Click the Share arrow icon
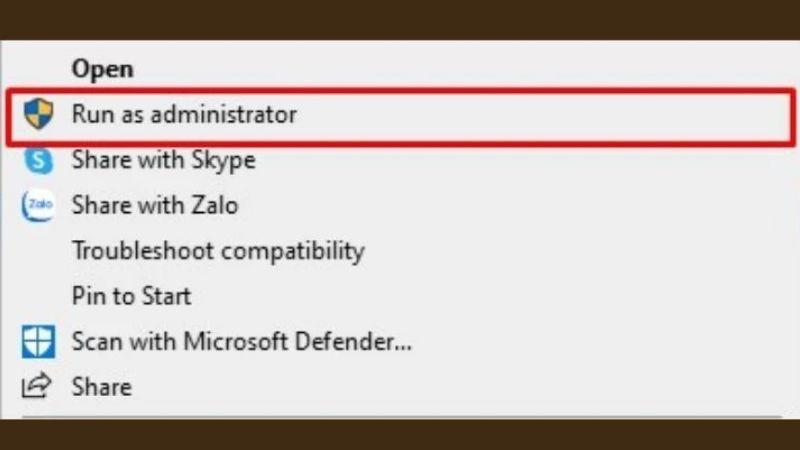This screenshot has width=800, height=450. [37, 386]
